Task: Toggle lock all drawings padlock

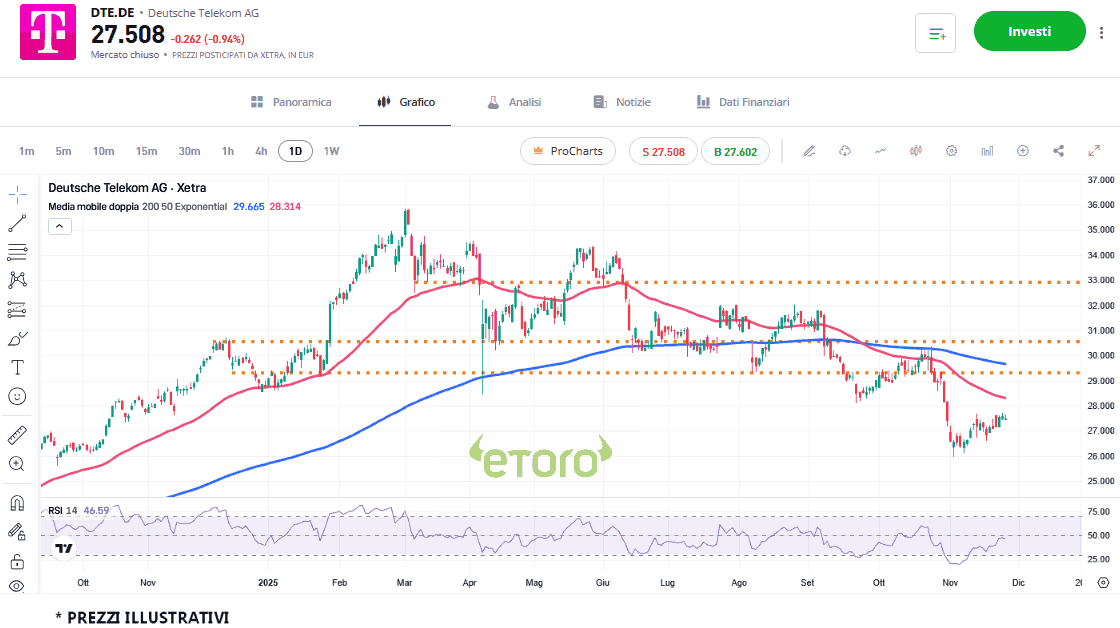Action: point(17,560)
